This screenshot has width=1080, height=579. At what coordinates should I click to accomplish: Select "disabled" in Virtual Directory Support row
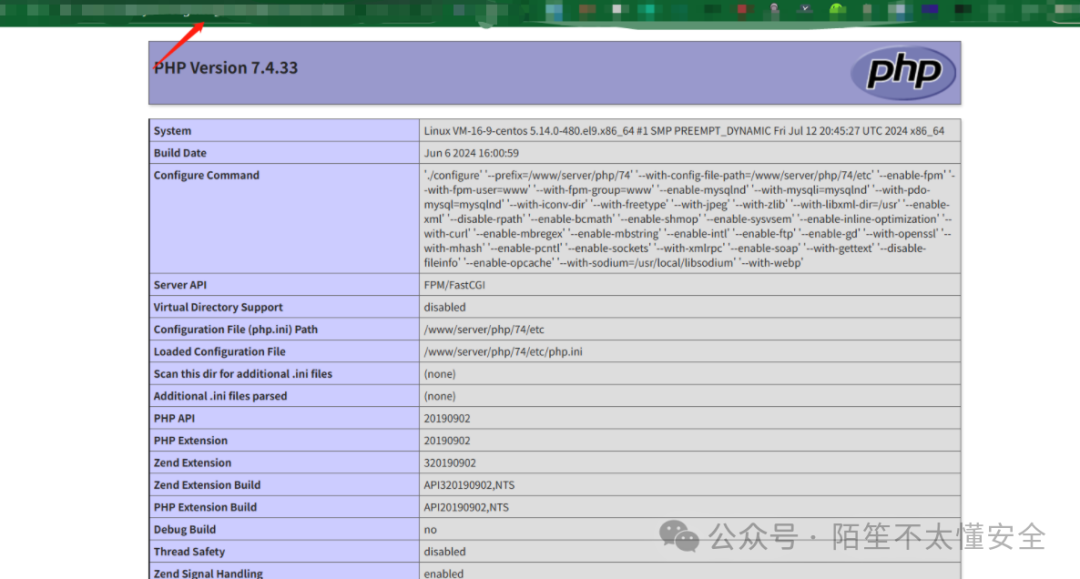444,307
